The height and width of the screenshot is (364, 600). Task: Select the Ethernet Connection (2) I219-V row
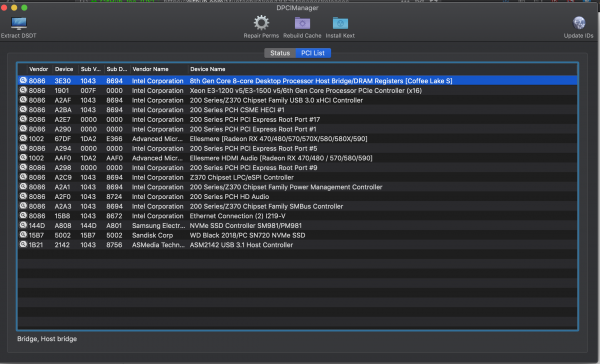coord(297,216)
